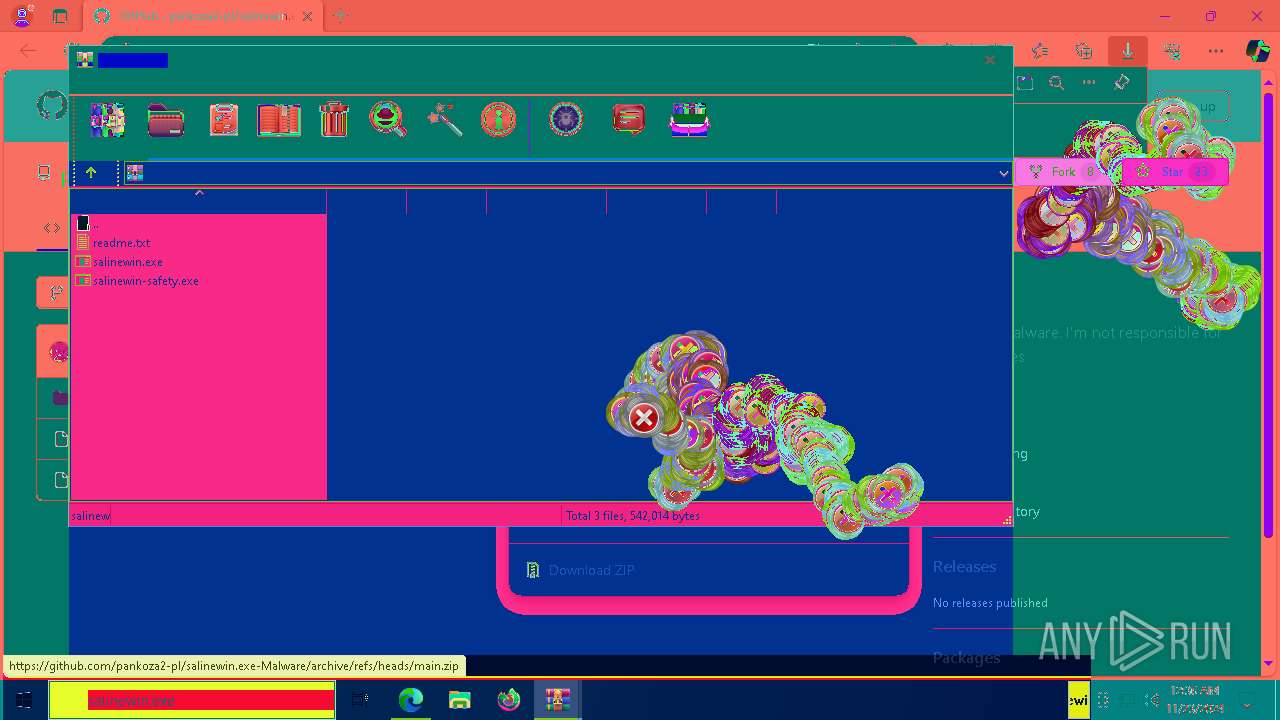The height and width of the screenshot is (720, 1280).
Task: Go up one folder with the arrow button
Action: coord(91,173)
